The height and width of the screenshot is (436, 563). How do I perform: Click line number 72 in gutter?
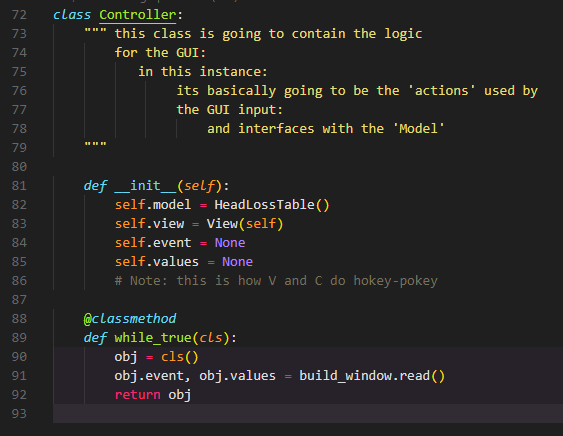click(19, 15)
